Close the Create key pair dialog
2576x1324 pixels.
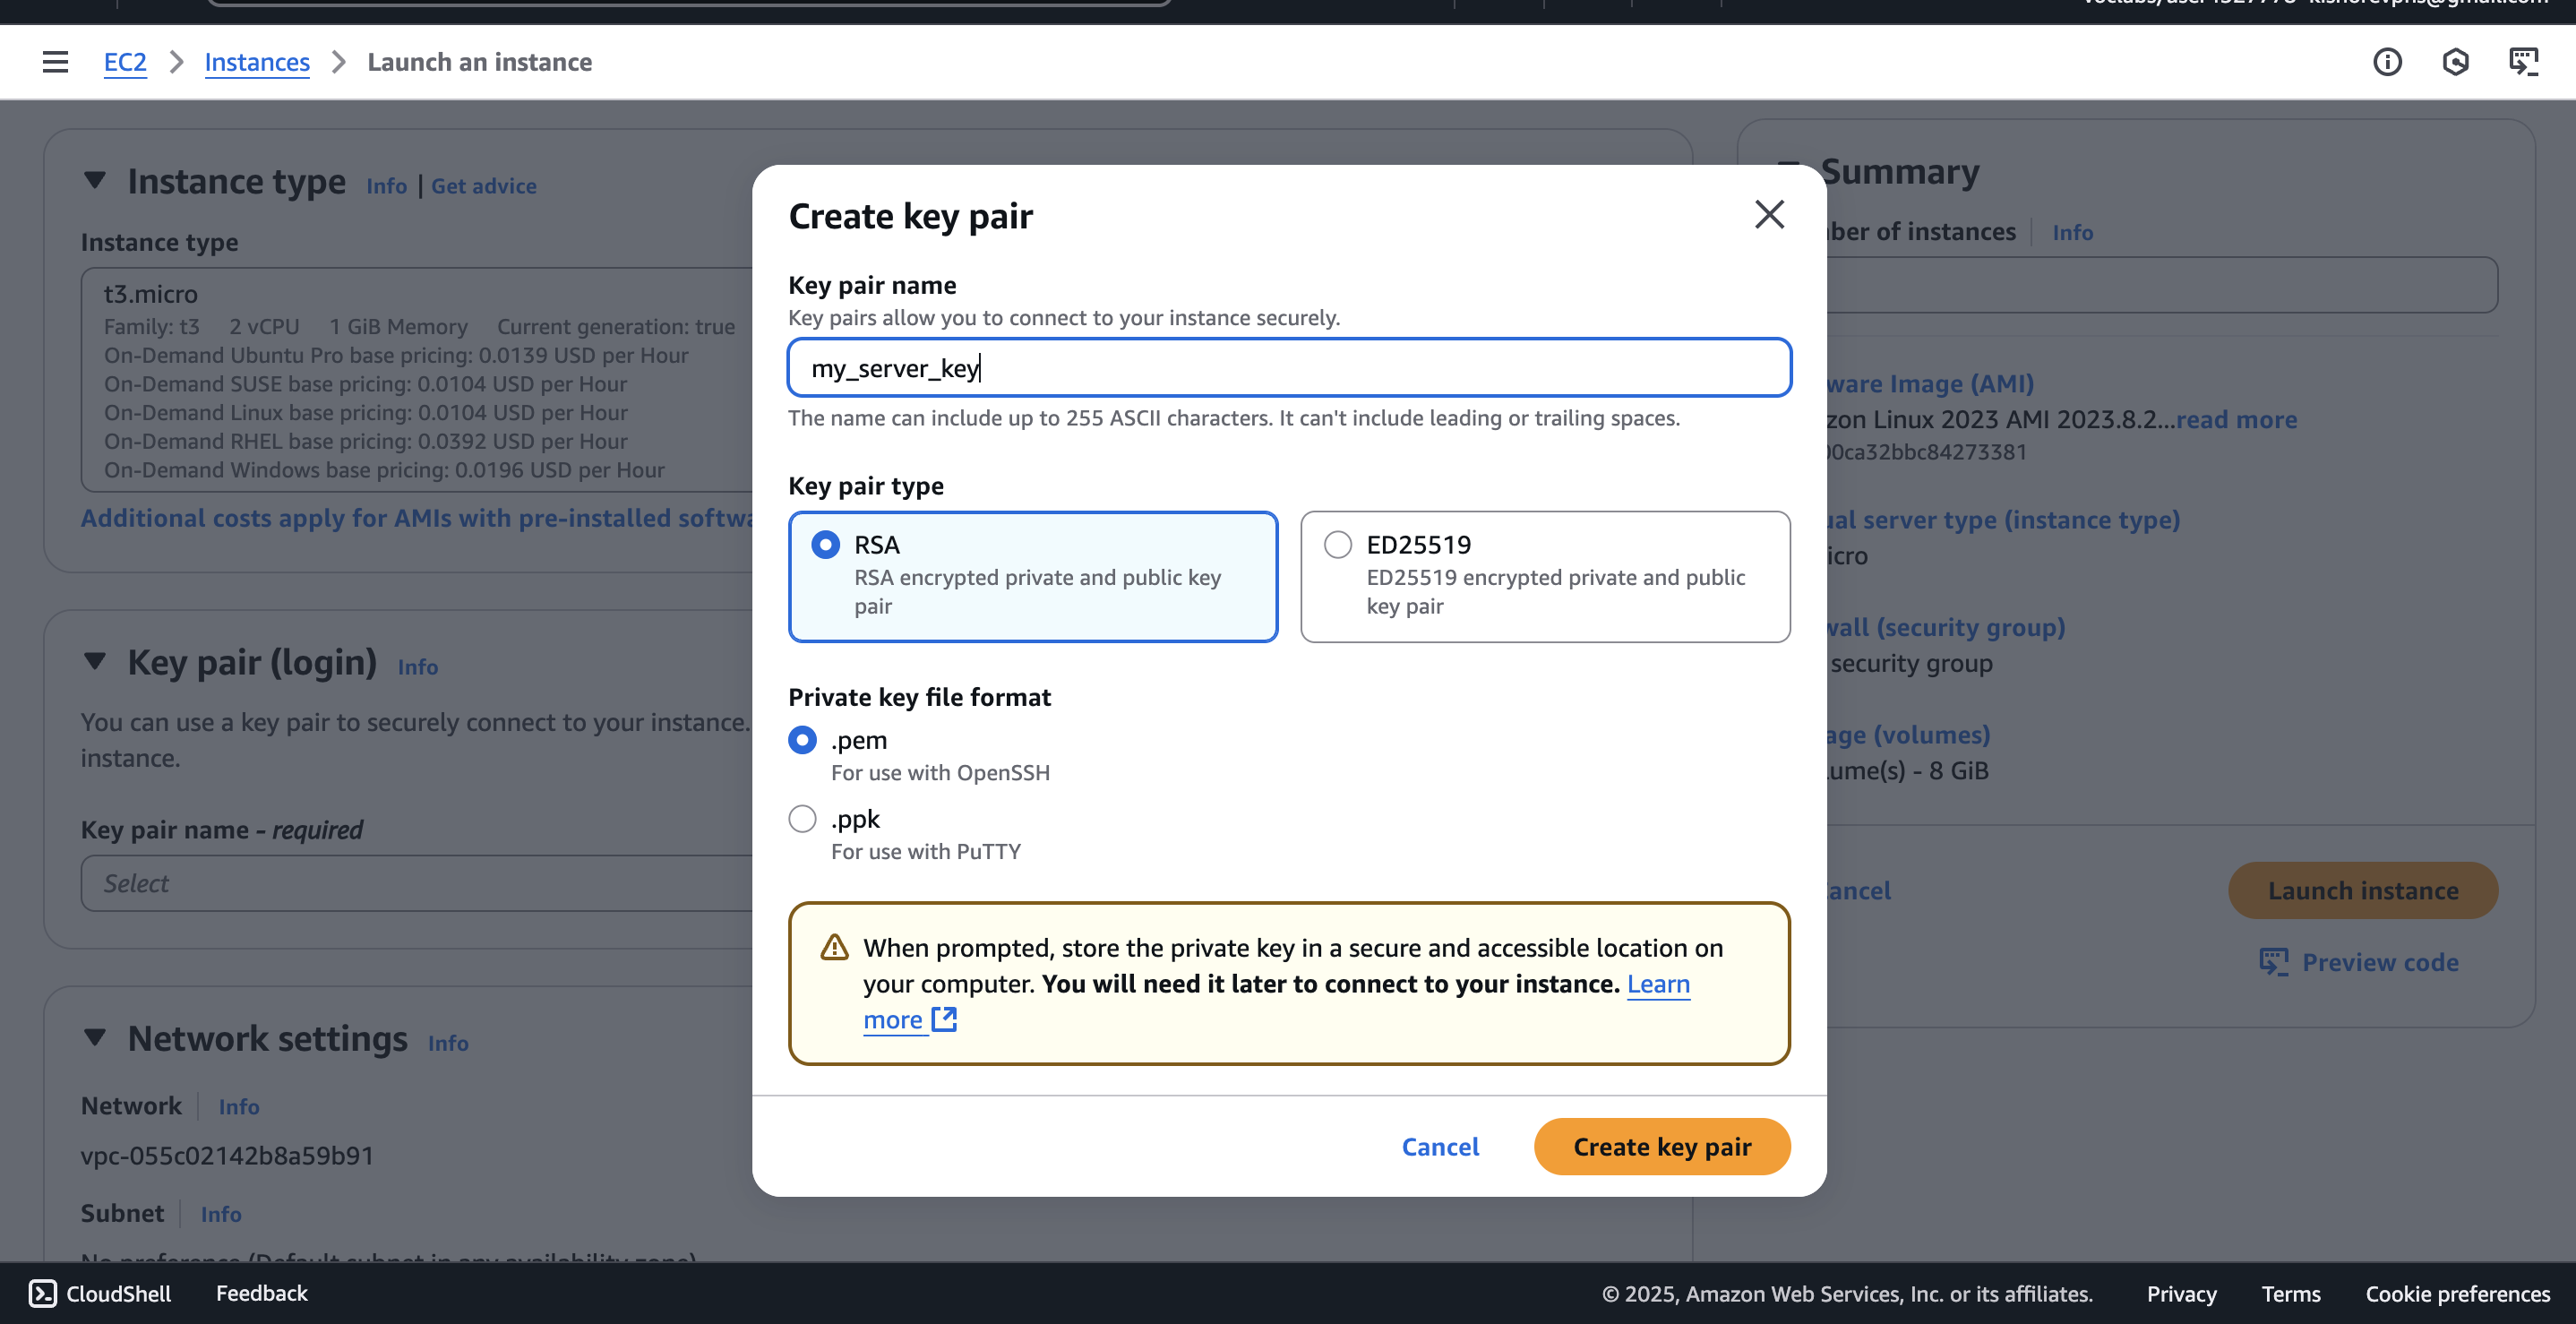[1769, 214]
